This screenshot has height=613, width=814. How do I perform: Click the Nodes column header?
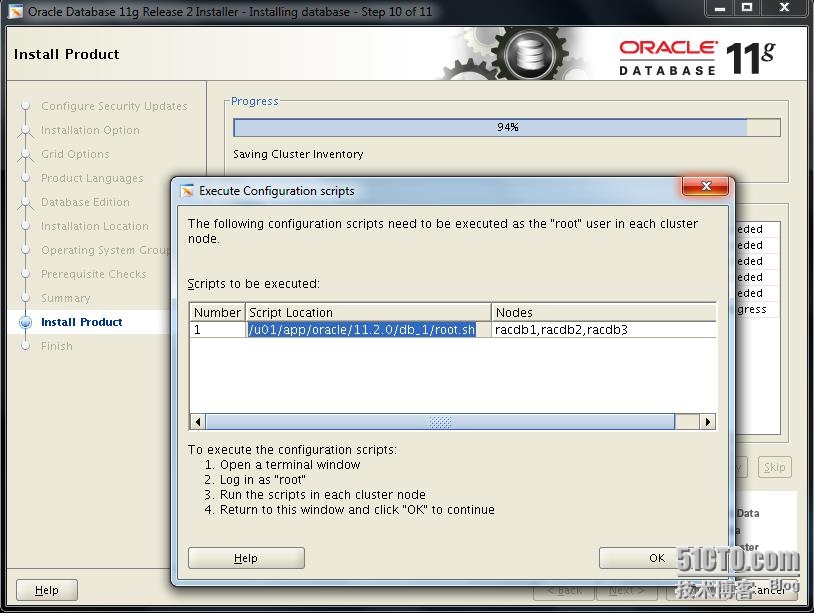point(604,312)
